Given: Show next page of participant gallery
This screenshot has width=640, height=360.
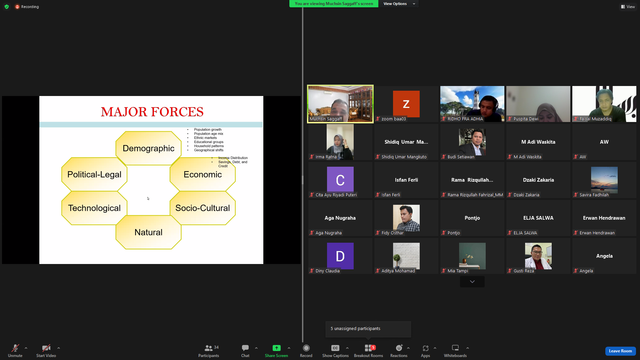Looking at the screenshot, I should click(x=472, y=282).
